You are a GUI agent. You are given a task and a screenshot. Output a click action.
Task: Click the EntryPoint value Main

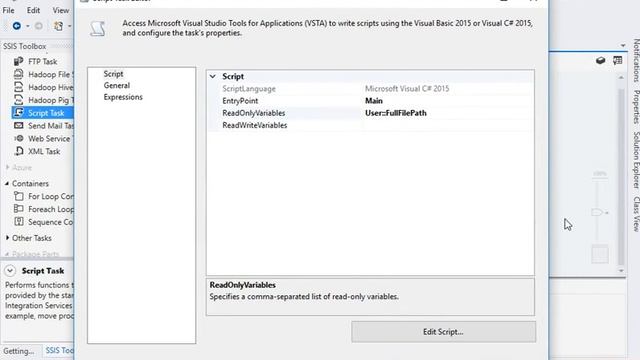click(x=373, y=101)
